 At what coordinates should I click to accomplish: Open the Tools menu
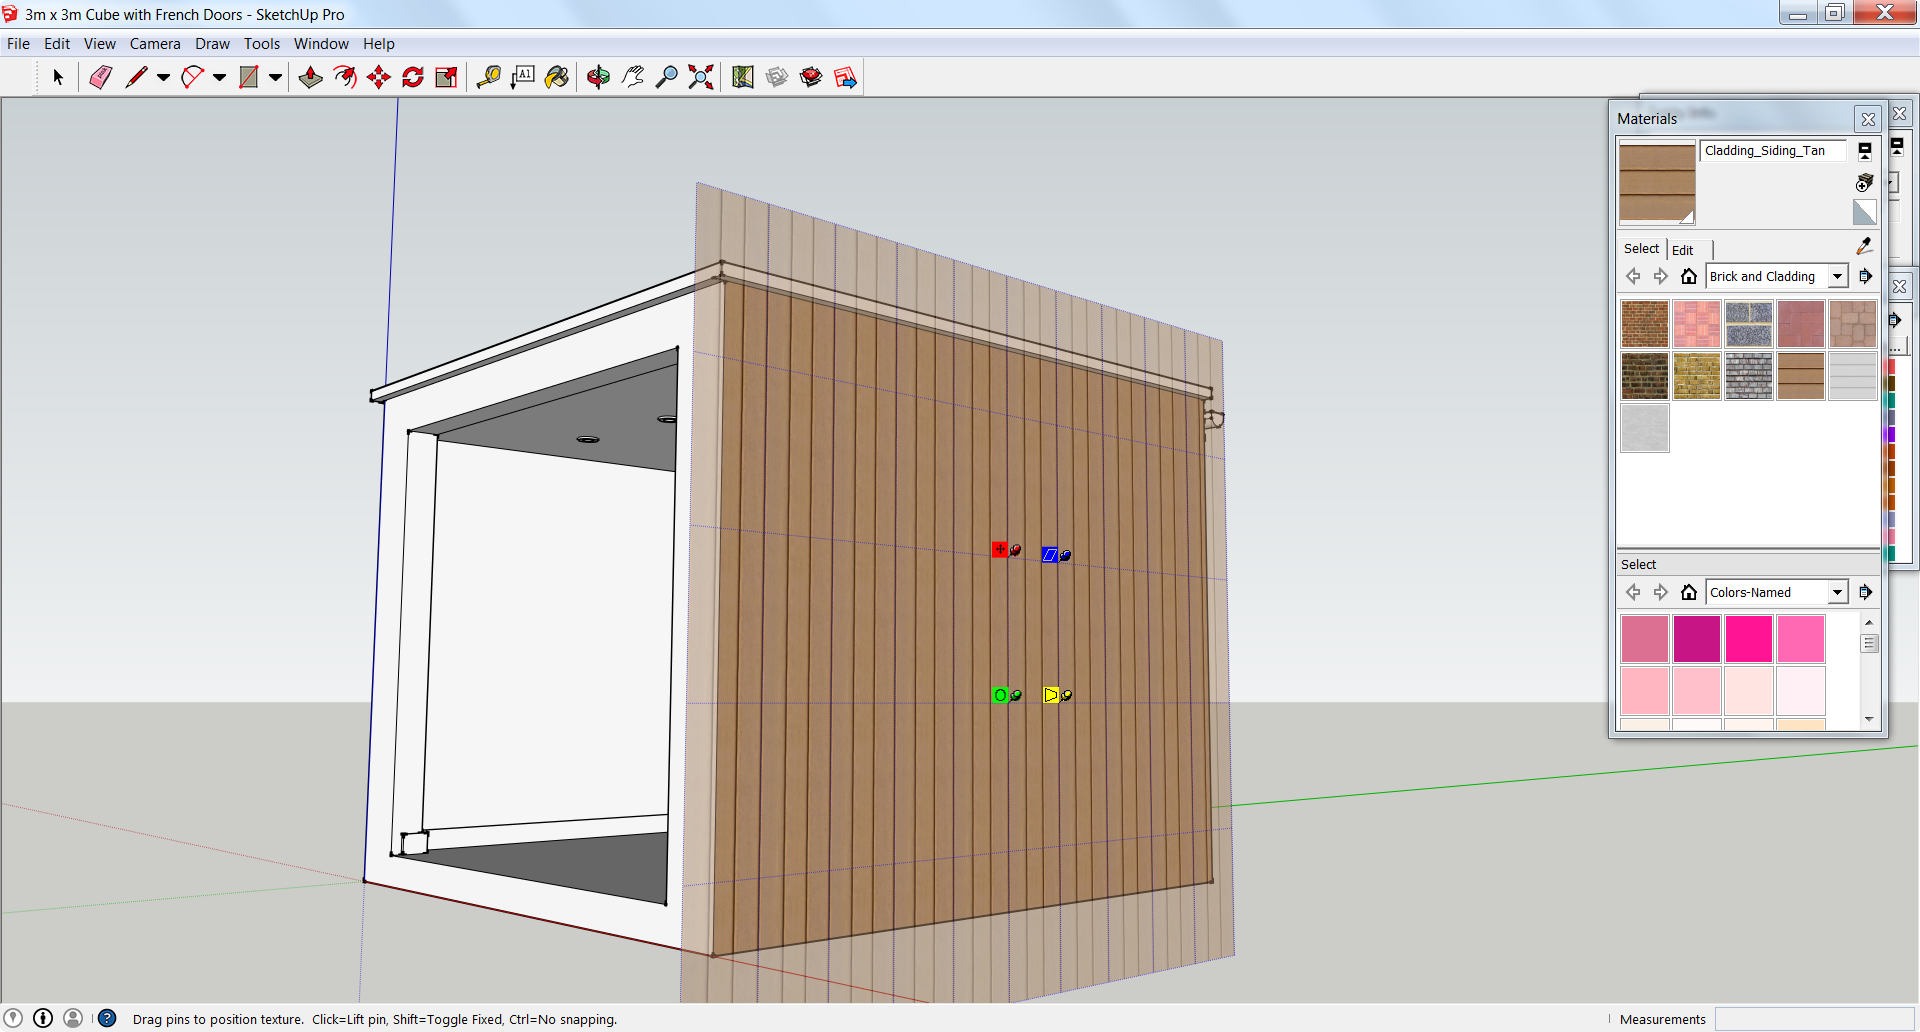click(262, 44)
